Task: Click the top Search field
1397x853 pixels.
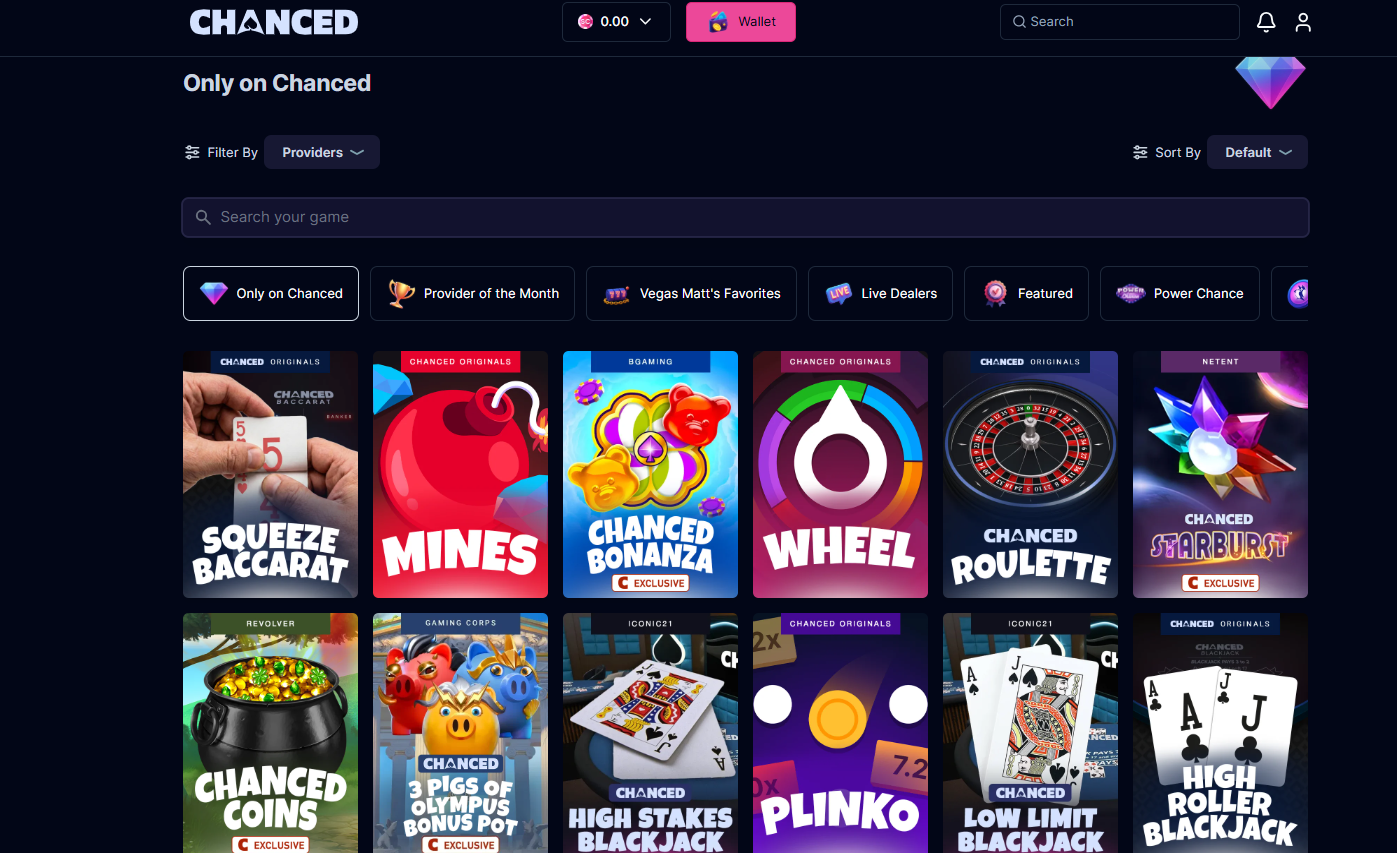Action: pyautogui.click(x=1120, y=21)
